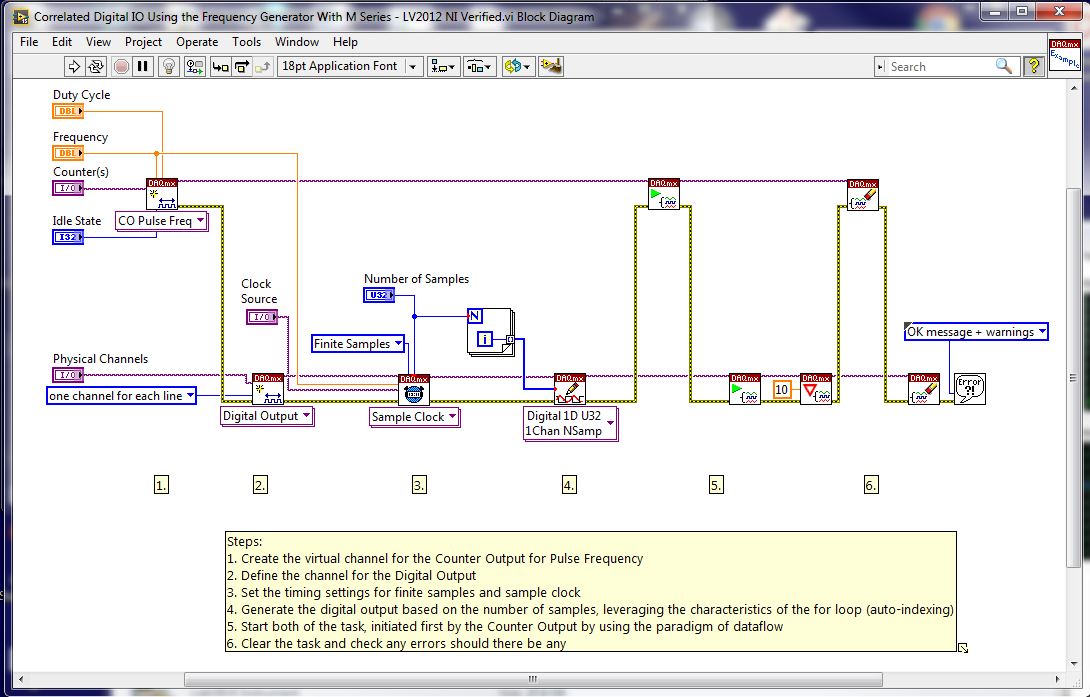This screenshot has height=697, width=1090.
Task: Select the DAQmx Timing node
Action: tap(414, 389)
